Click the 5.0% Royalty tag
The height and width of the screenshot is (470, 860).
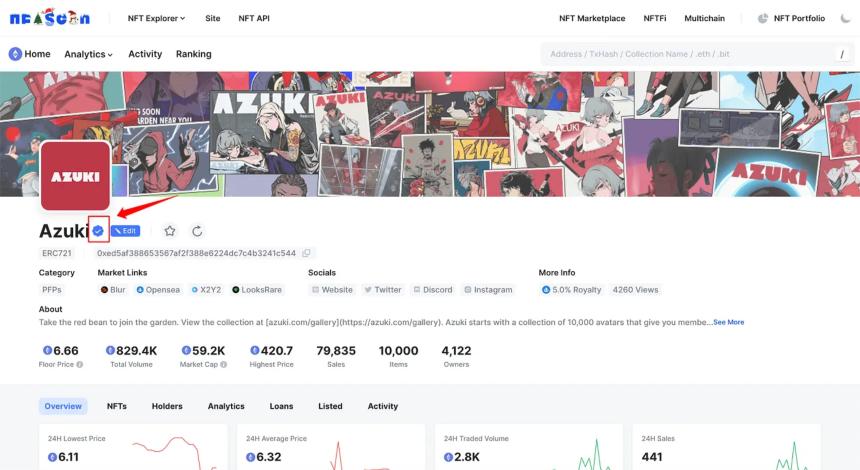point(572,290)
